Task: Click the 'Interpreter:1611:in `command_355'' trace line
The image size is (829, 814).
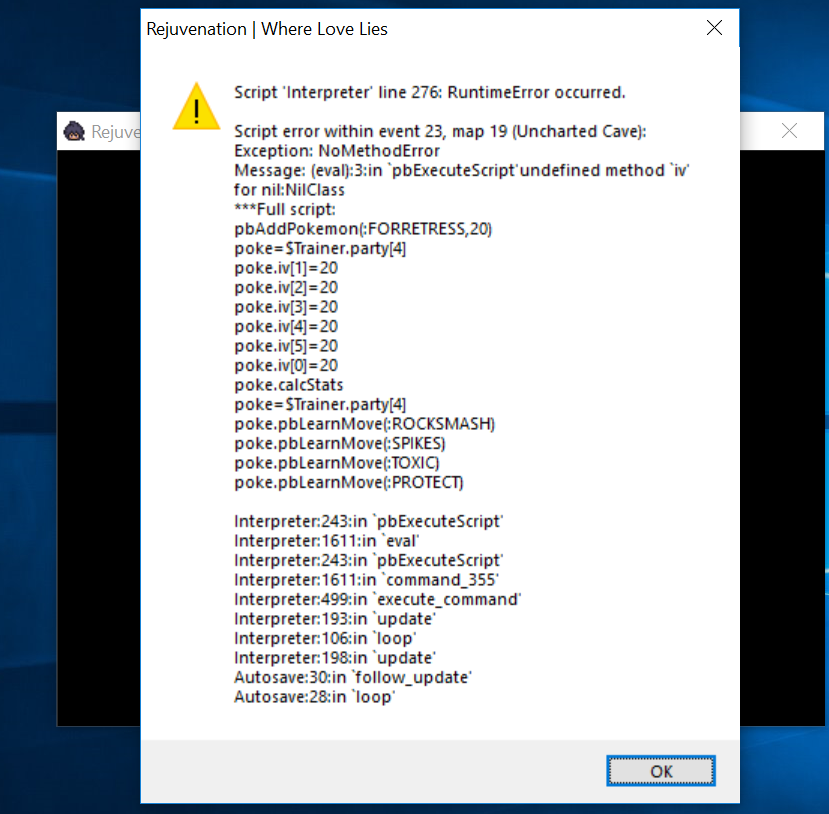Action: (366, 580)
